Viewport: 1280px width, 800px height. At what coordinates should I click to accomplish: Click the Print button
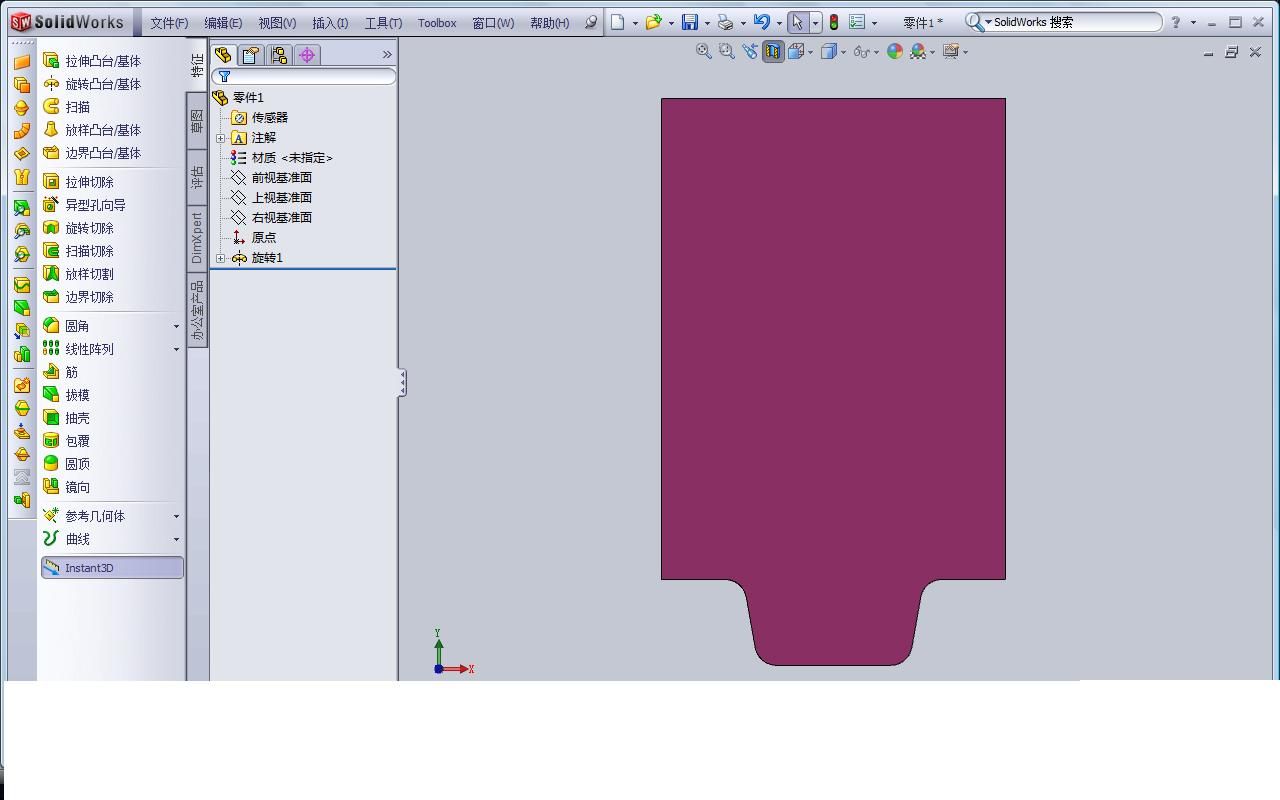tap(726, 22)
